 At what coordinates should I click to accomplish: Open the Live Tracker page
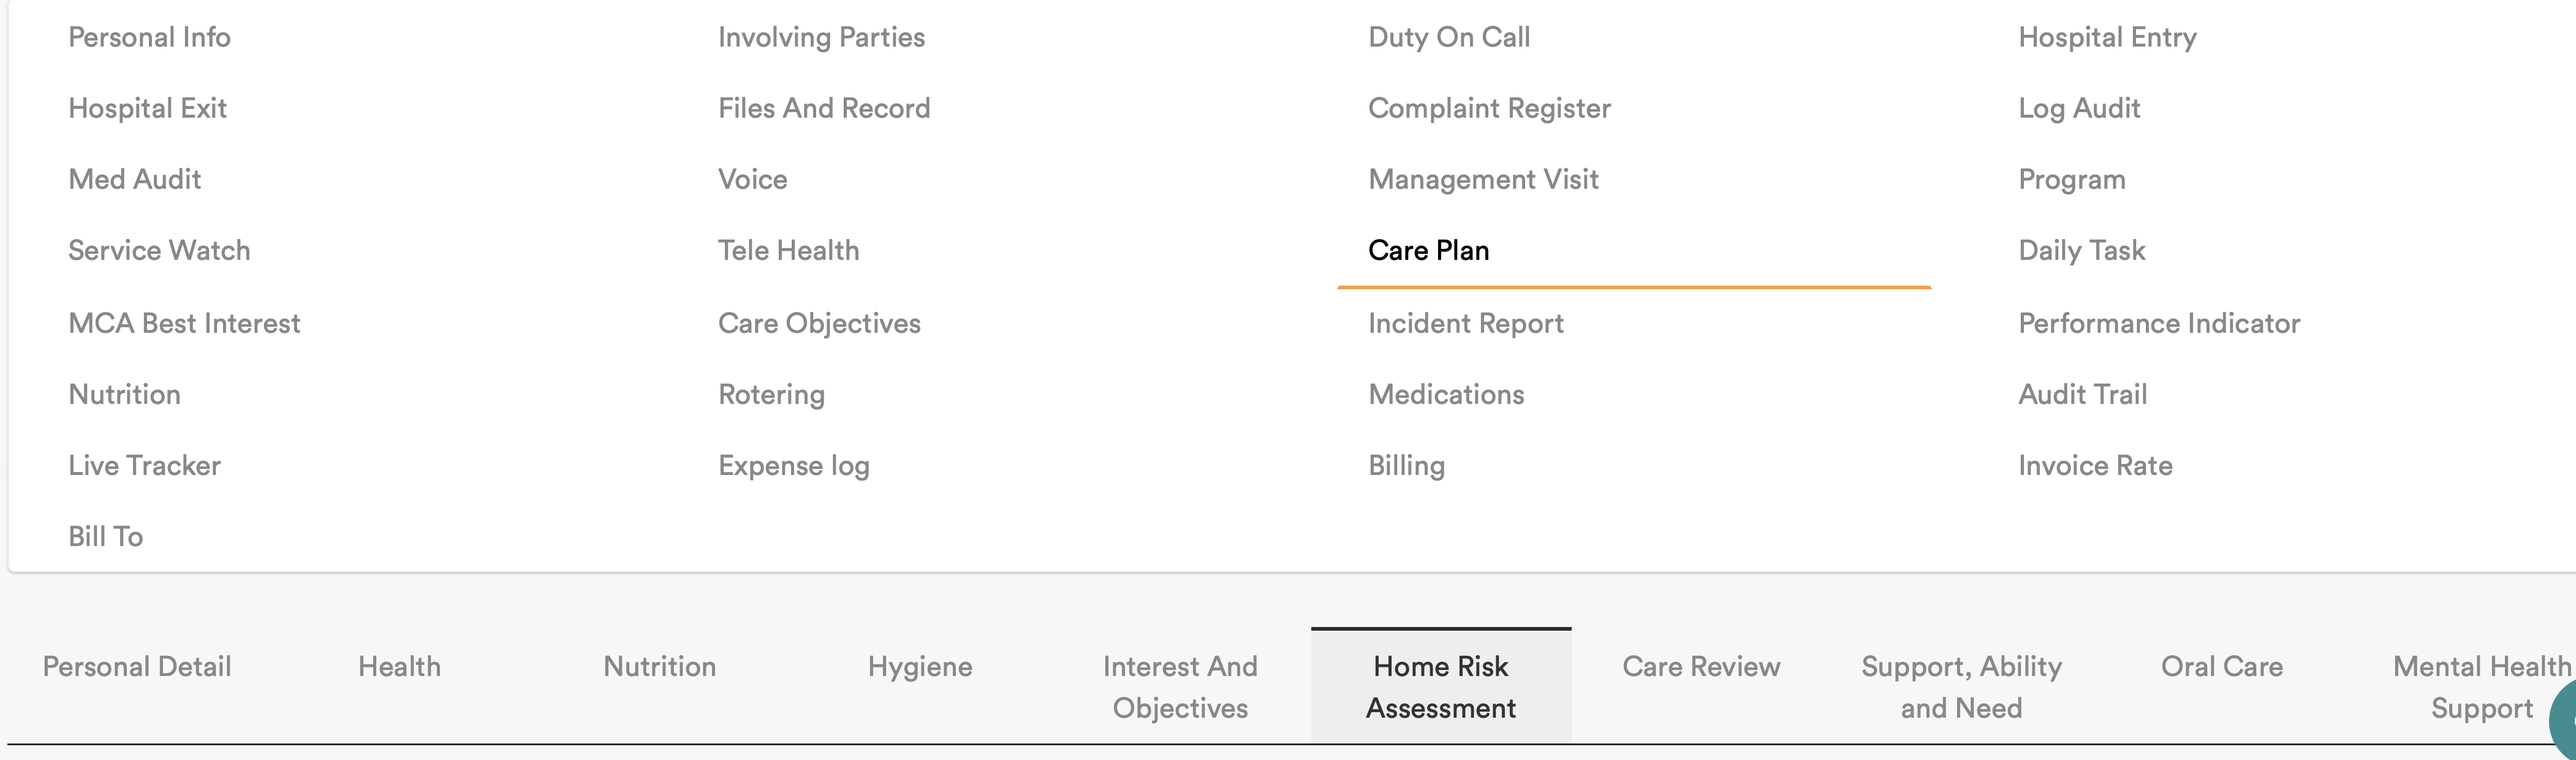[144, 465]
